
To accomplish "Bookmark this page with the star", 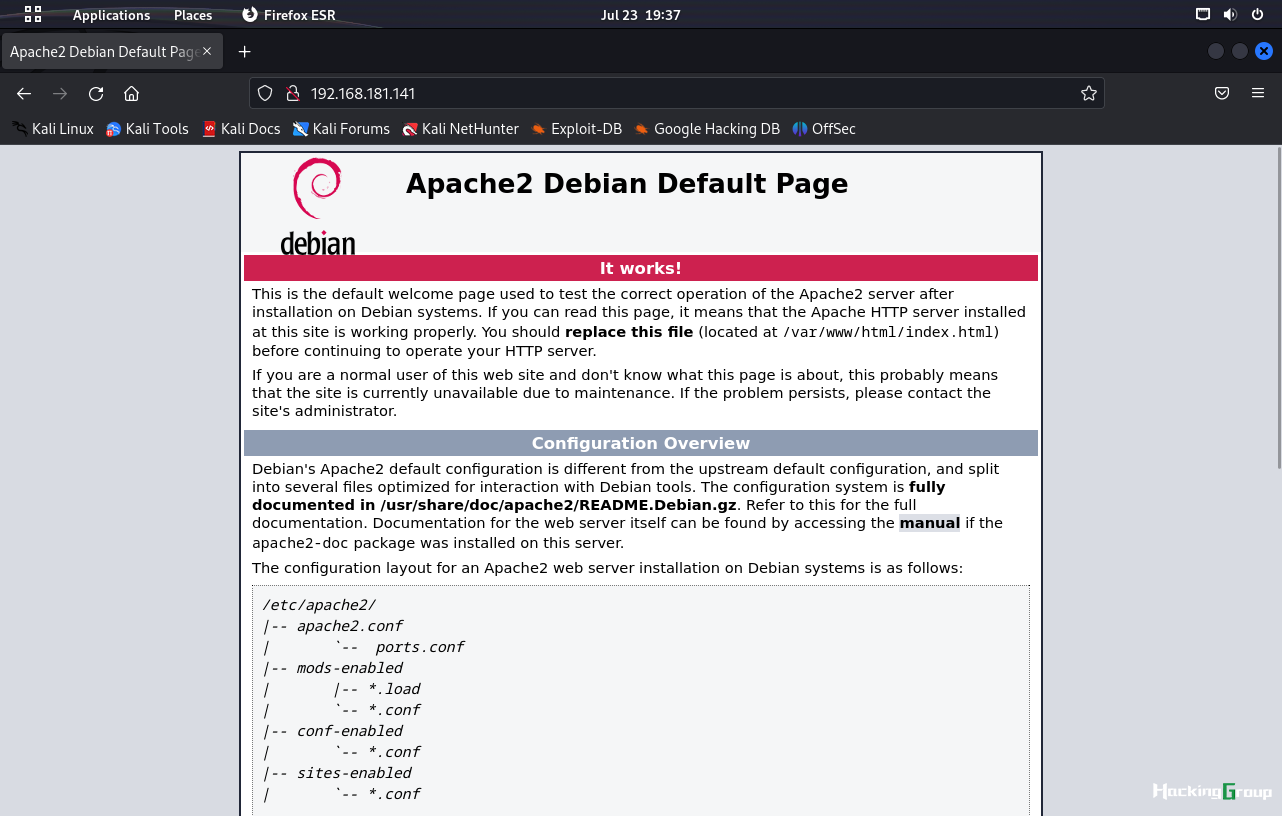I will coord(1089,93).
